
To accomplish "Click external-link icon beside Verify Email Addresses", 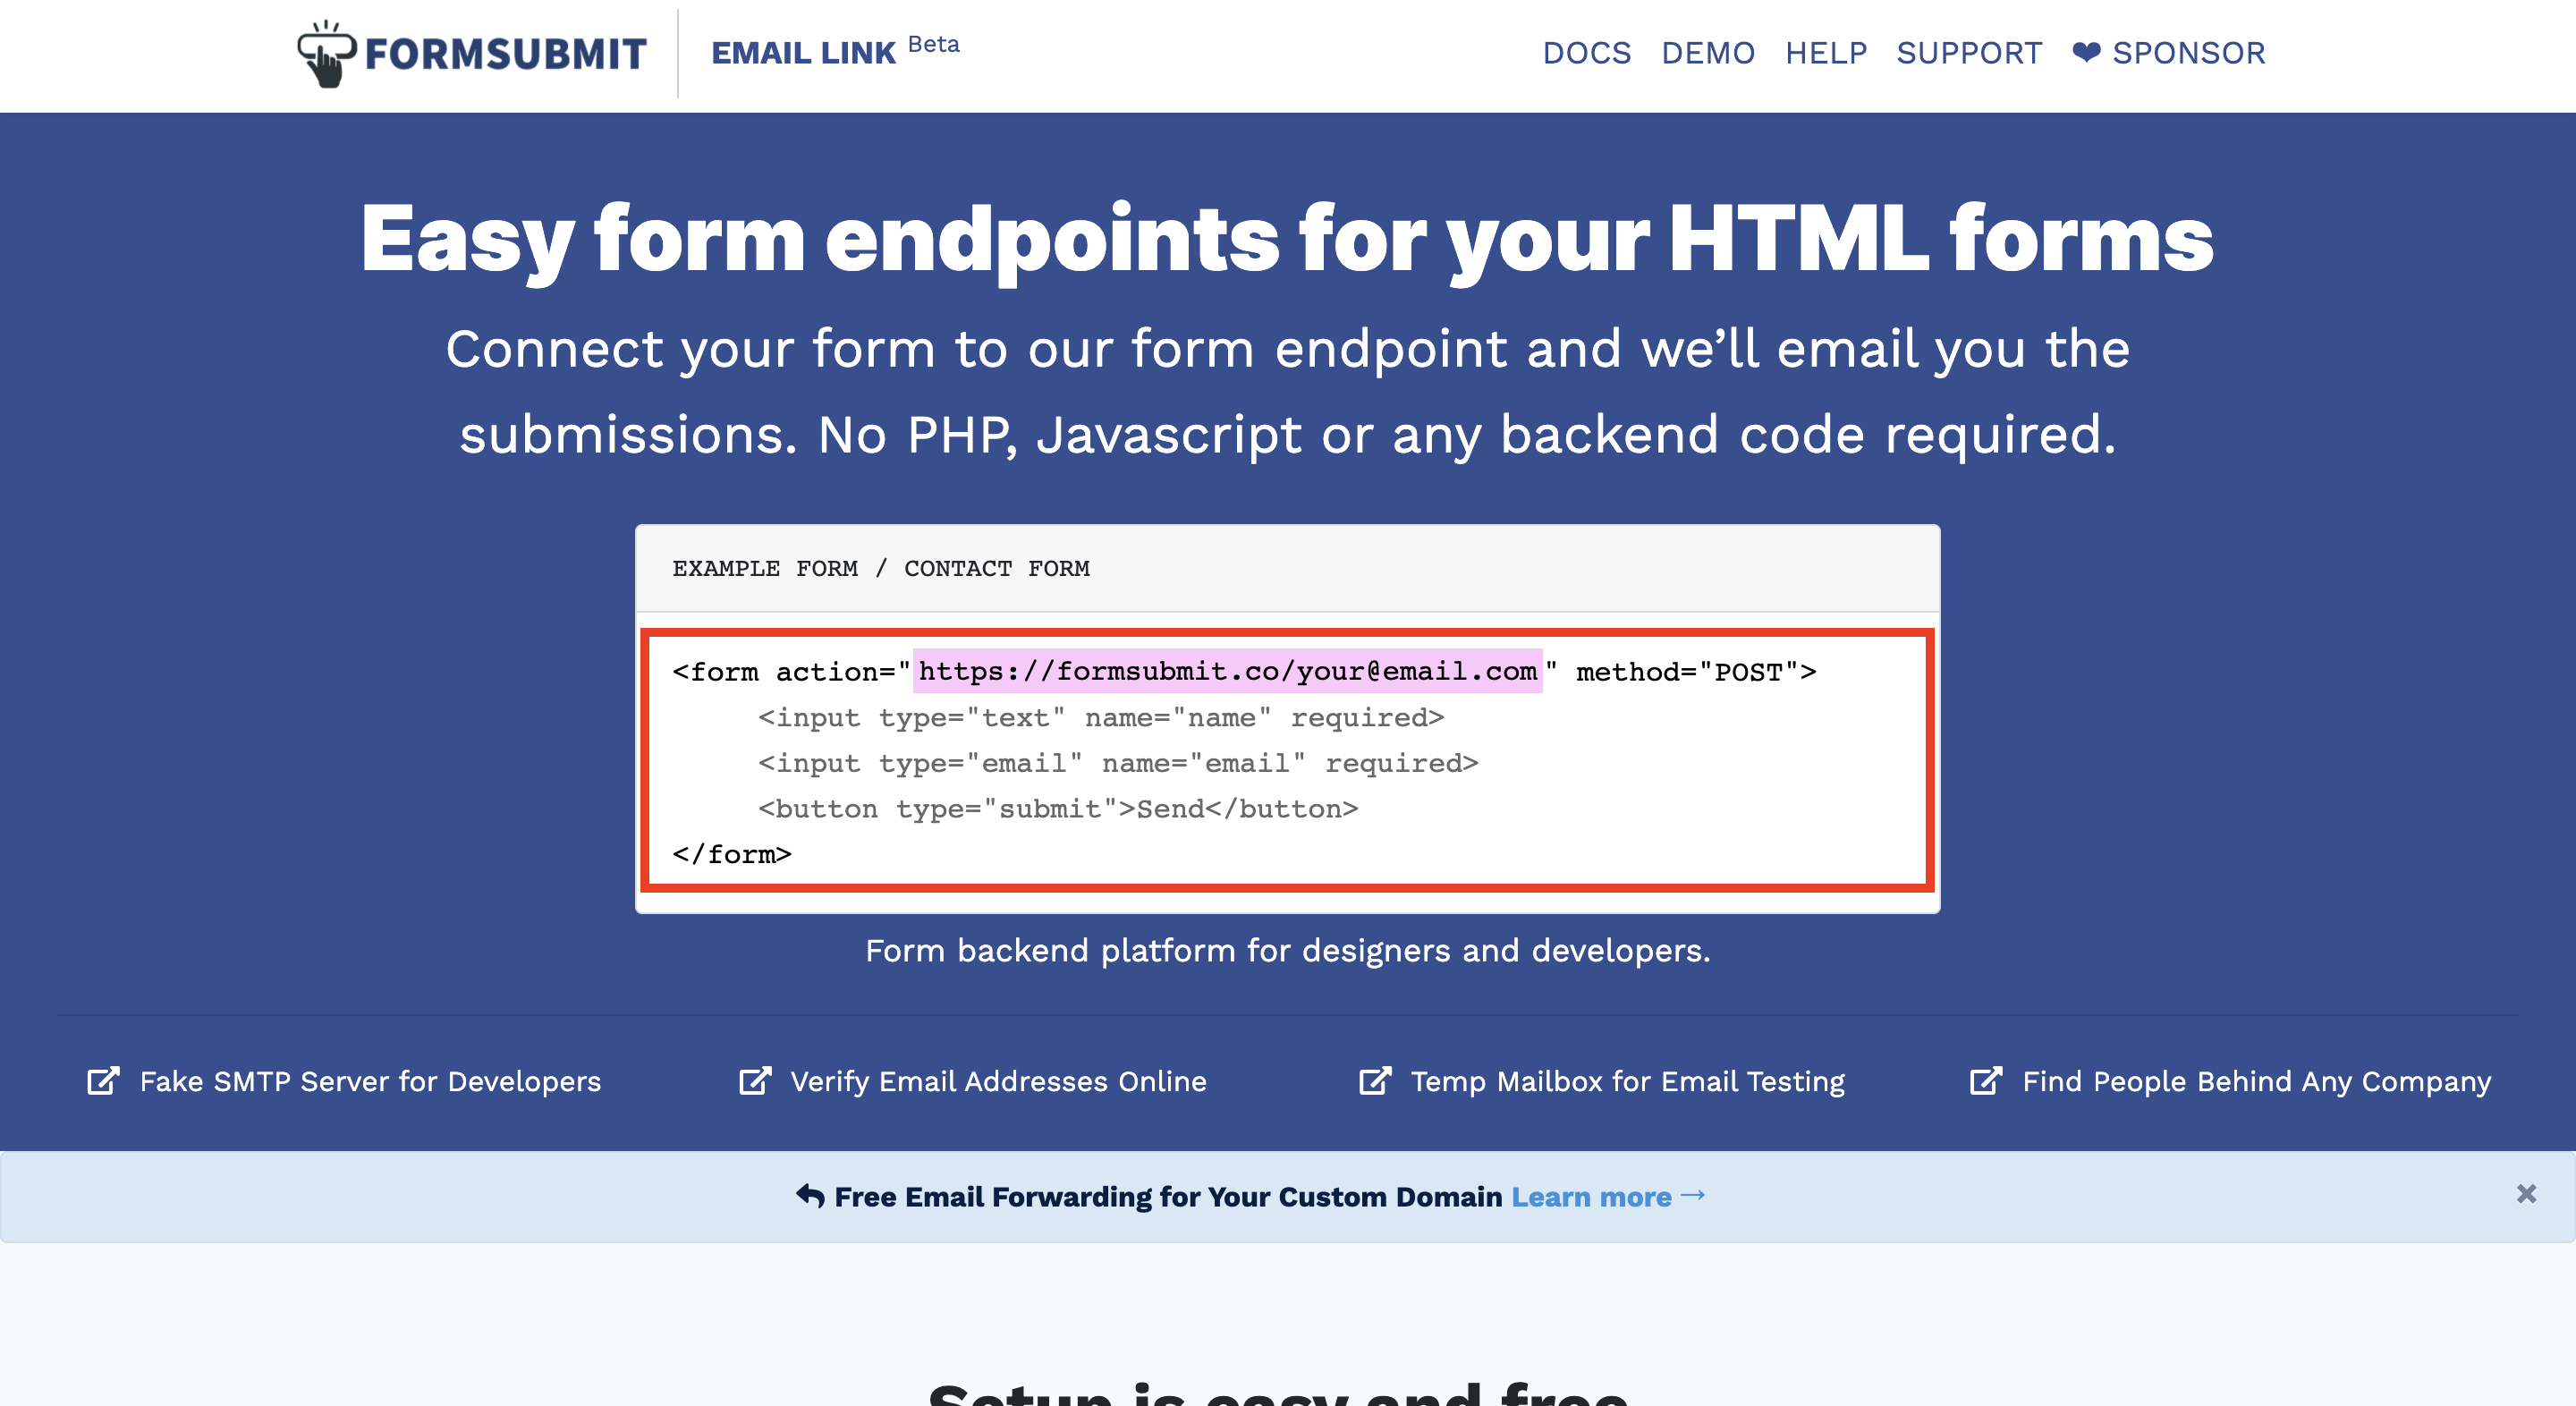I will pos(755,1081).
